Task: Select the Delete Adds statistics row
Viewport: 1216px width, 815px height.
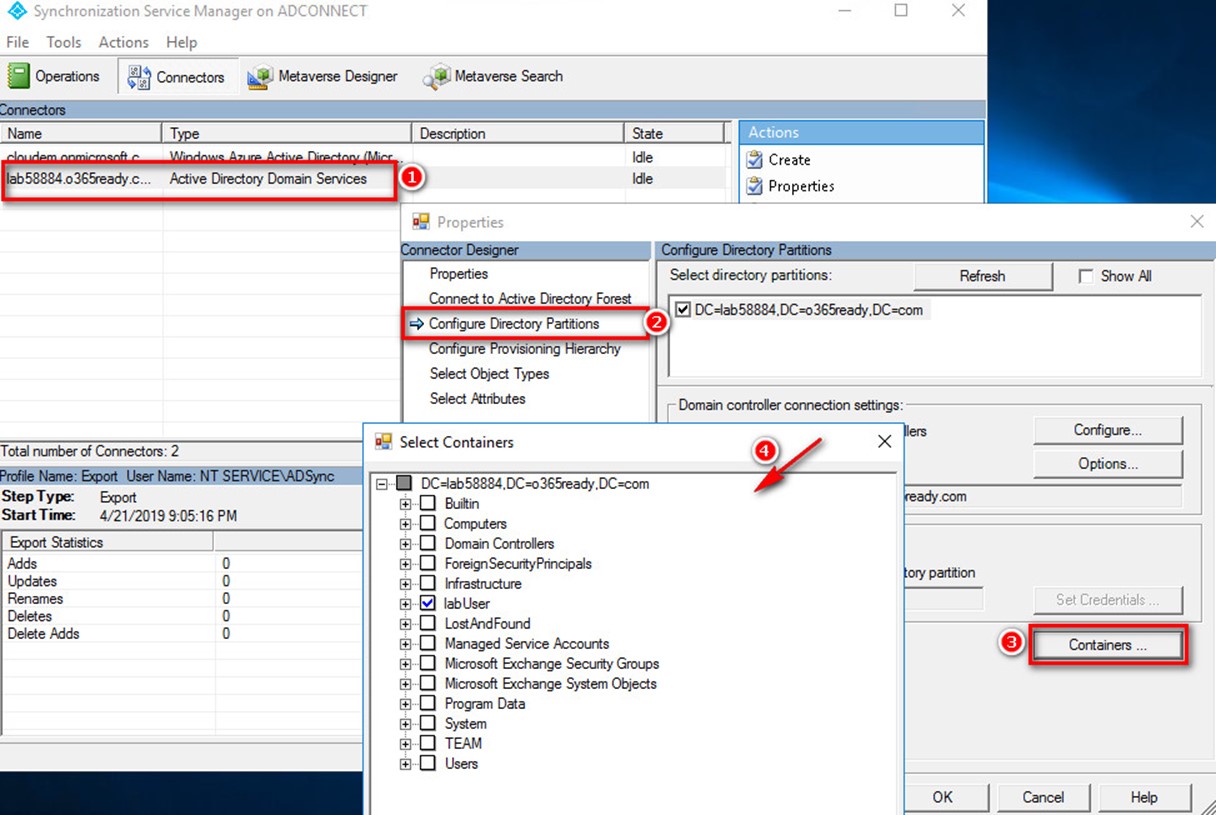Action: 182,634
